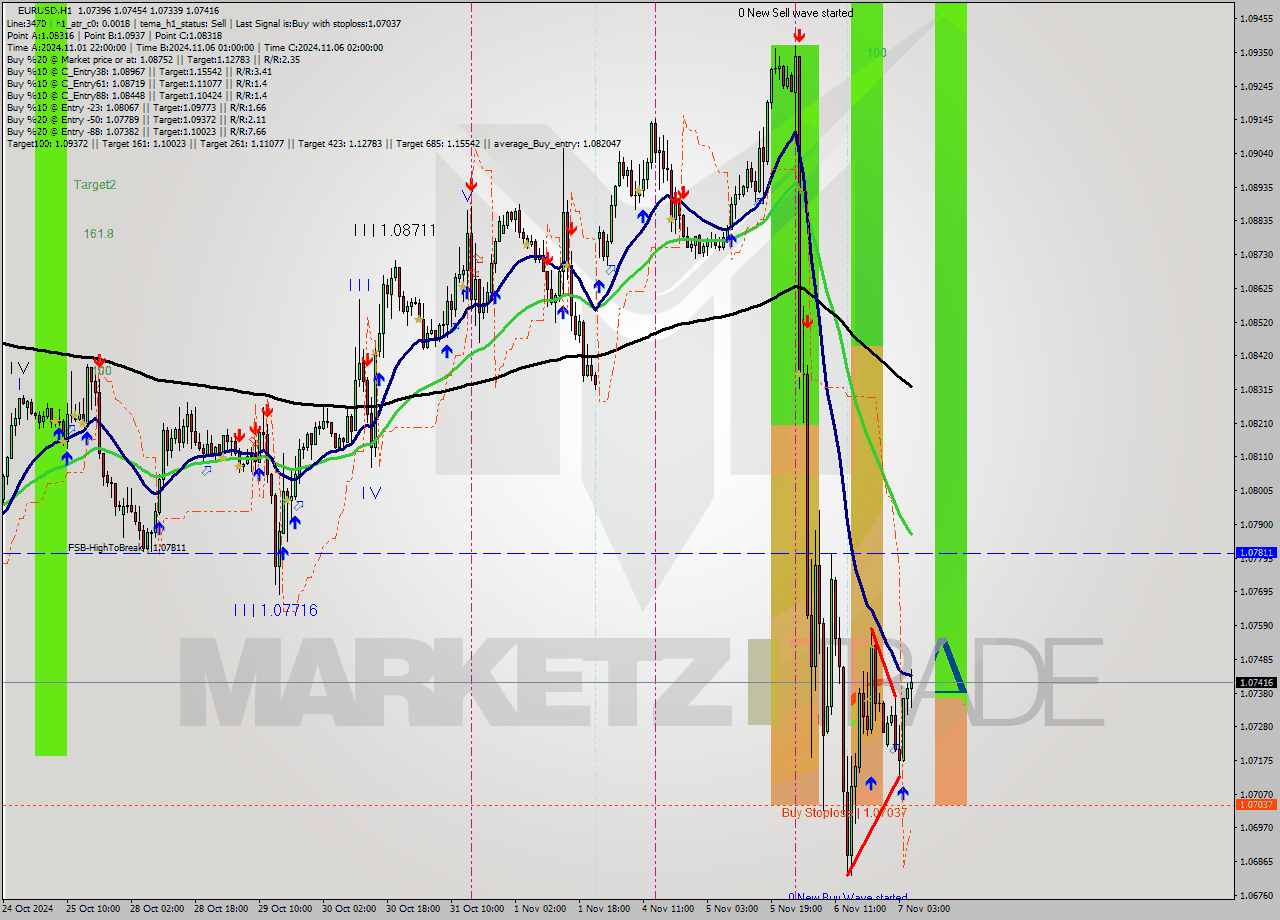
Task: Click price axis value 1.06760
Action: coord(1256,895)
